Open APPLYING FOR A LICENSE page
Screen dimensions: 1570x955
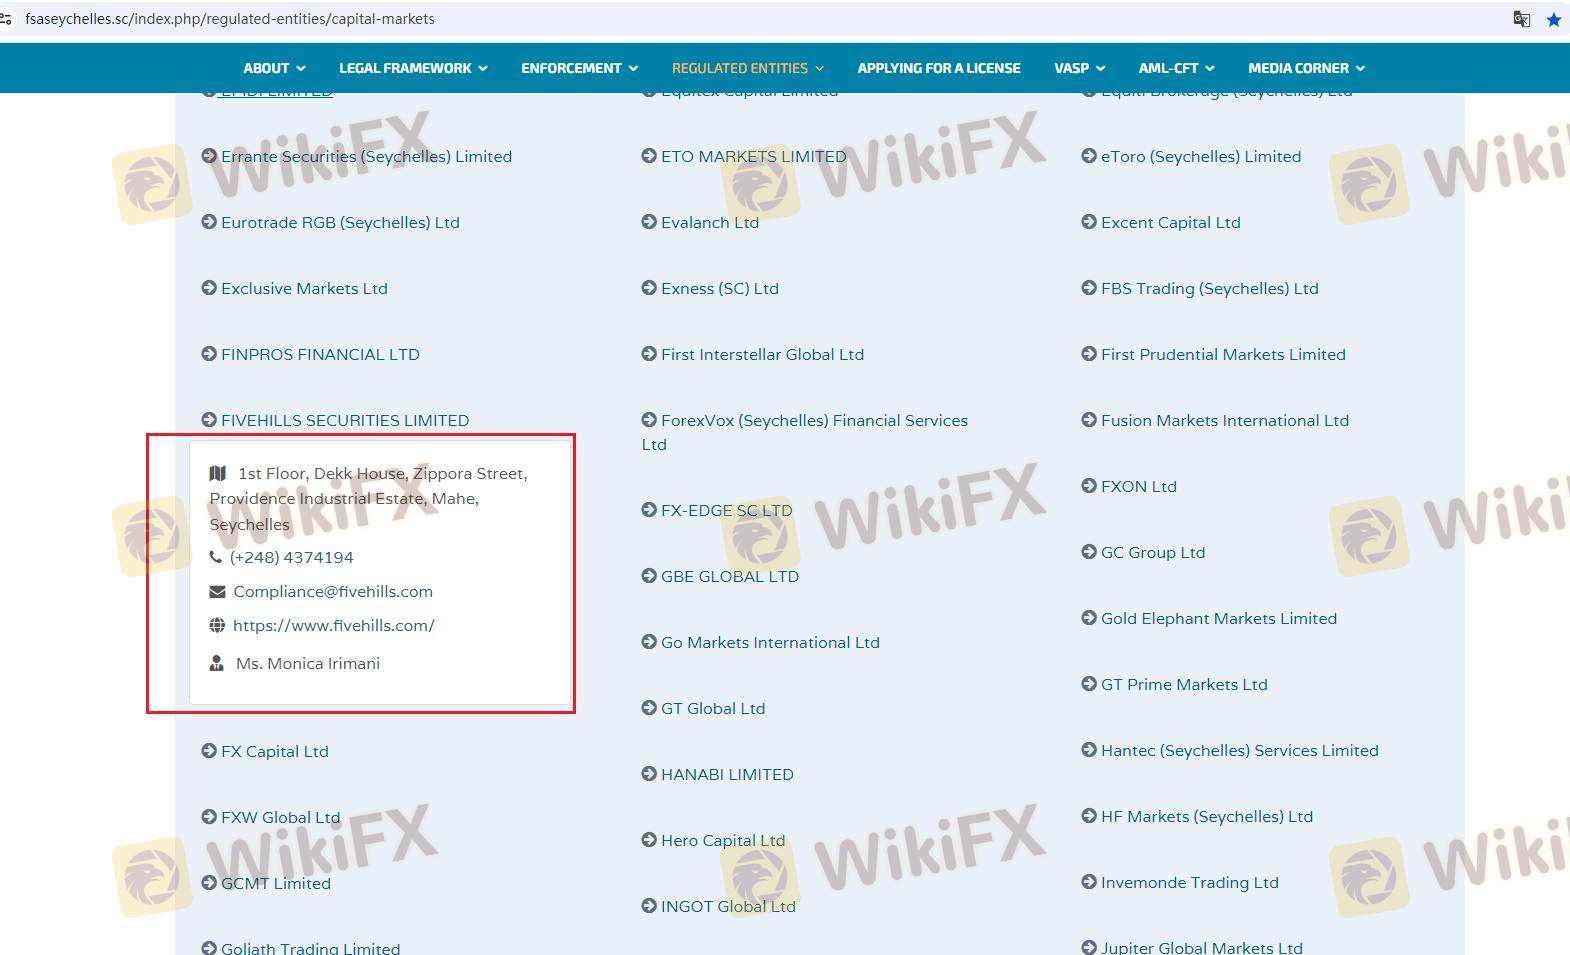click(939, 68)
